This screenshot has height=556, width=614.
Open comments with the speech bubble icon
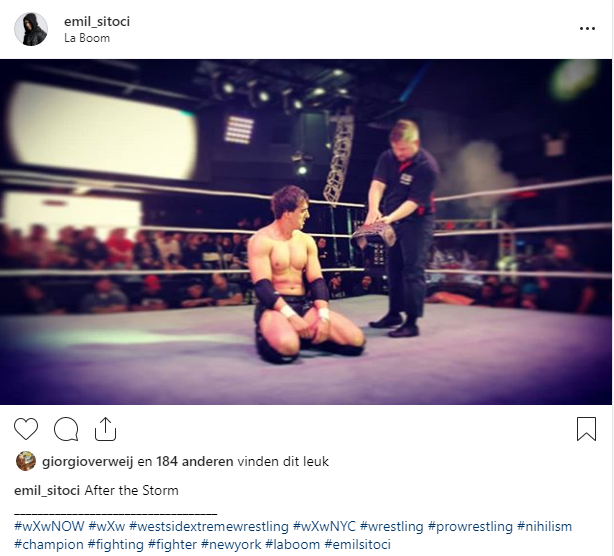(66, 429)
